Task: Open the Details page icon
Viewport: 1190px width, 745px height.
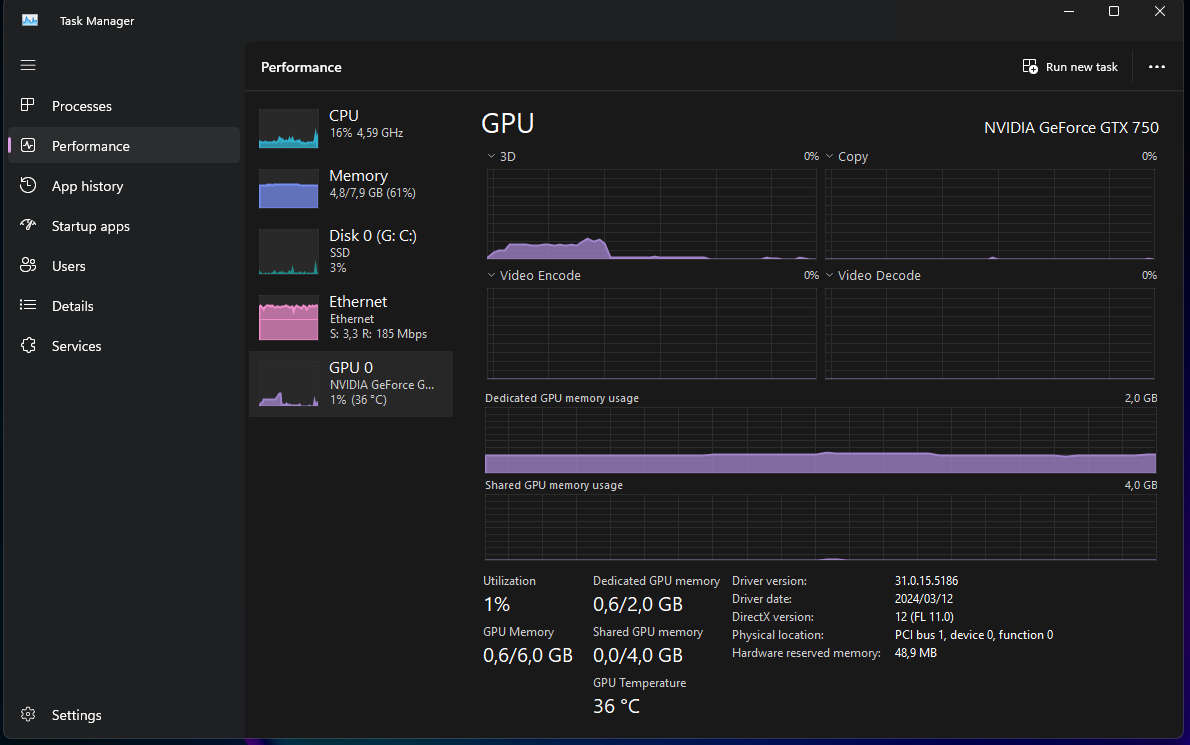Action: point(28,305)
